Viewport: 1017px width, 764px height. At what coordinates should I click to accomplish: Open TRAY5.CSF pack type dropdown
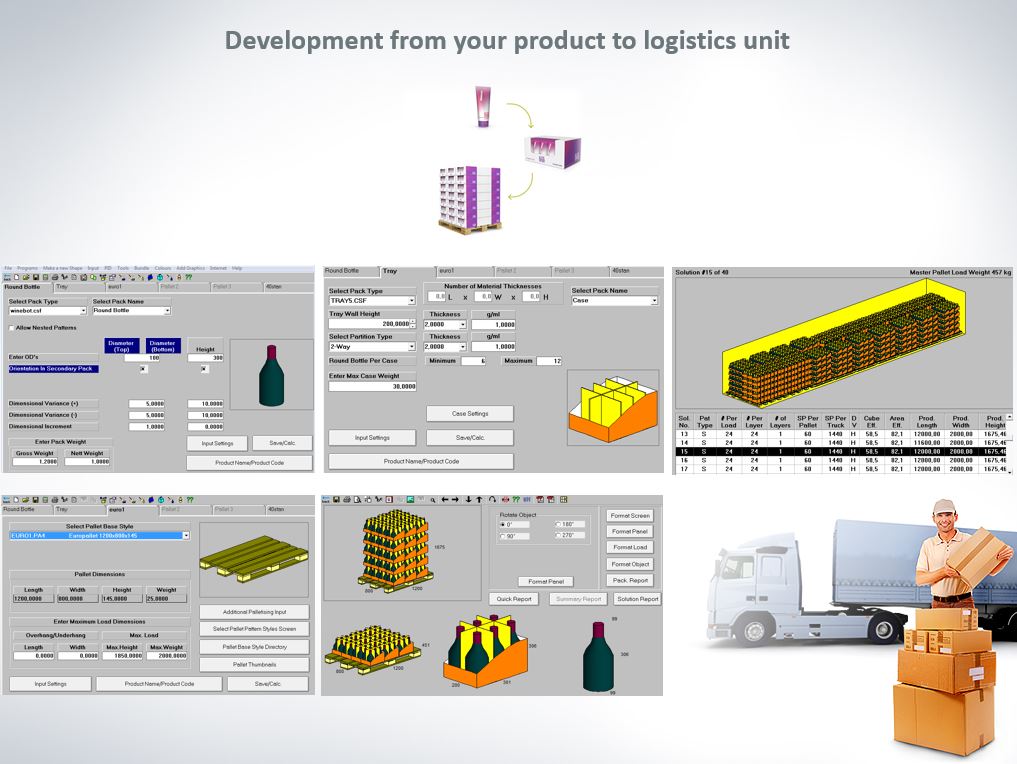pos(411,301)
